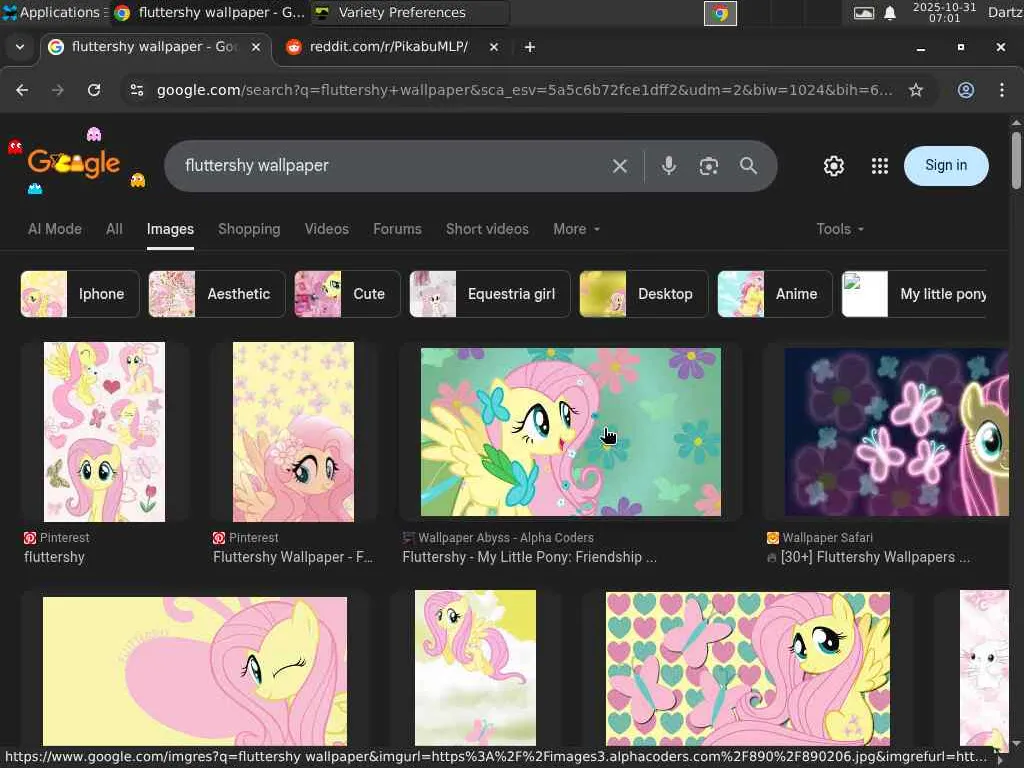This screenshot has height=768, width=1024.
Task: Clear the search box with the X
Action: coord(620,166)
